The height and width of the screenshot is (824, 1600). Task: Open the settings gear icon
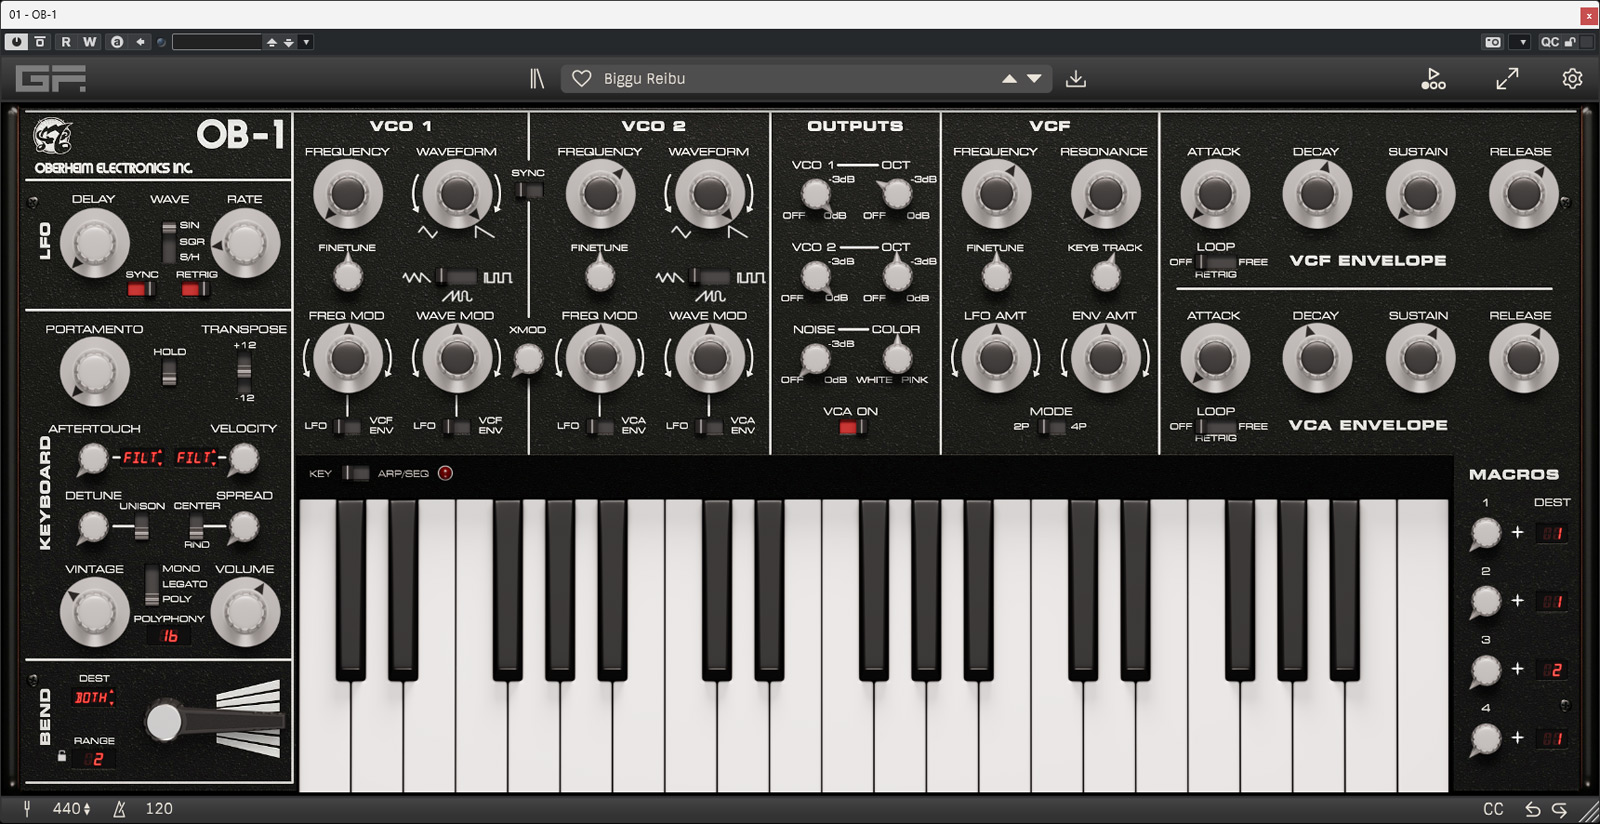click(1572, 79)
